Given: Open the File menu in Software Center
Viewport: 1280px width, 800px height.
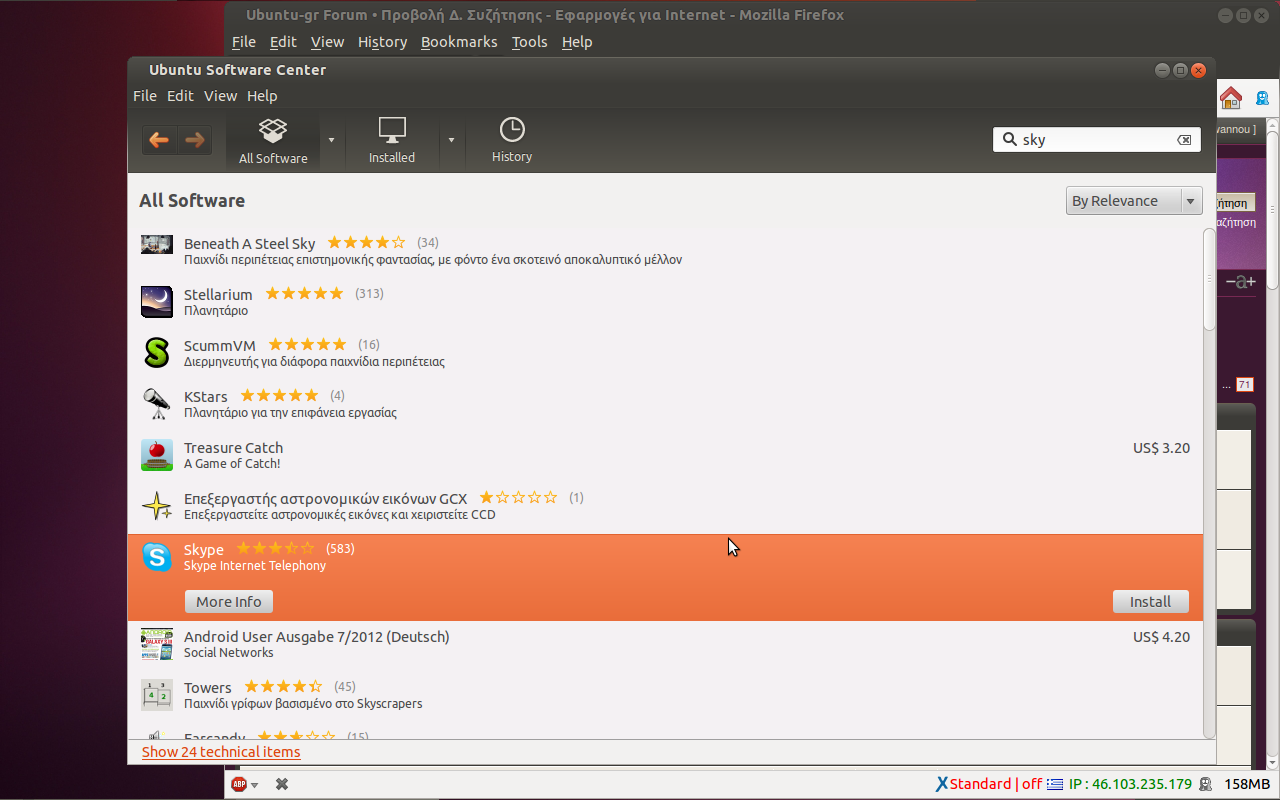Looking at the screenshot, I should (145, 96).
